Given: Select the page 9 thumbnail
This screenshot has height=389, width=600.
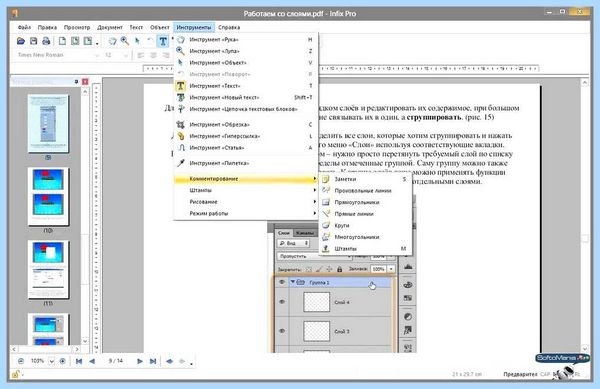Looking at the screenshot, I should (x=48, y=124).
